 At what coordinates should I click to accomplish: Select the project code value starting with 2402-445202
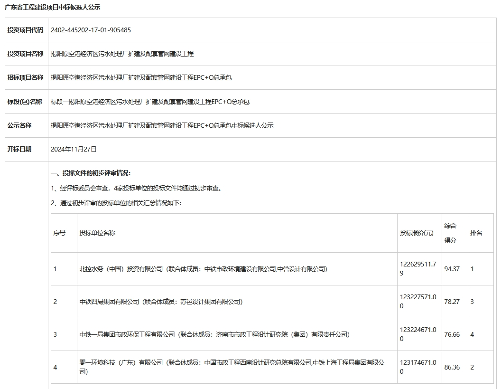pyautogui.click(x=91, y=30)
